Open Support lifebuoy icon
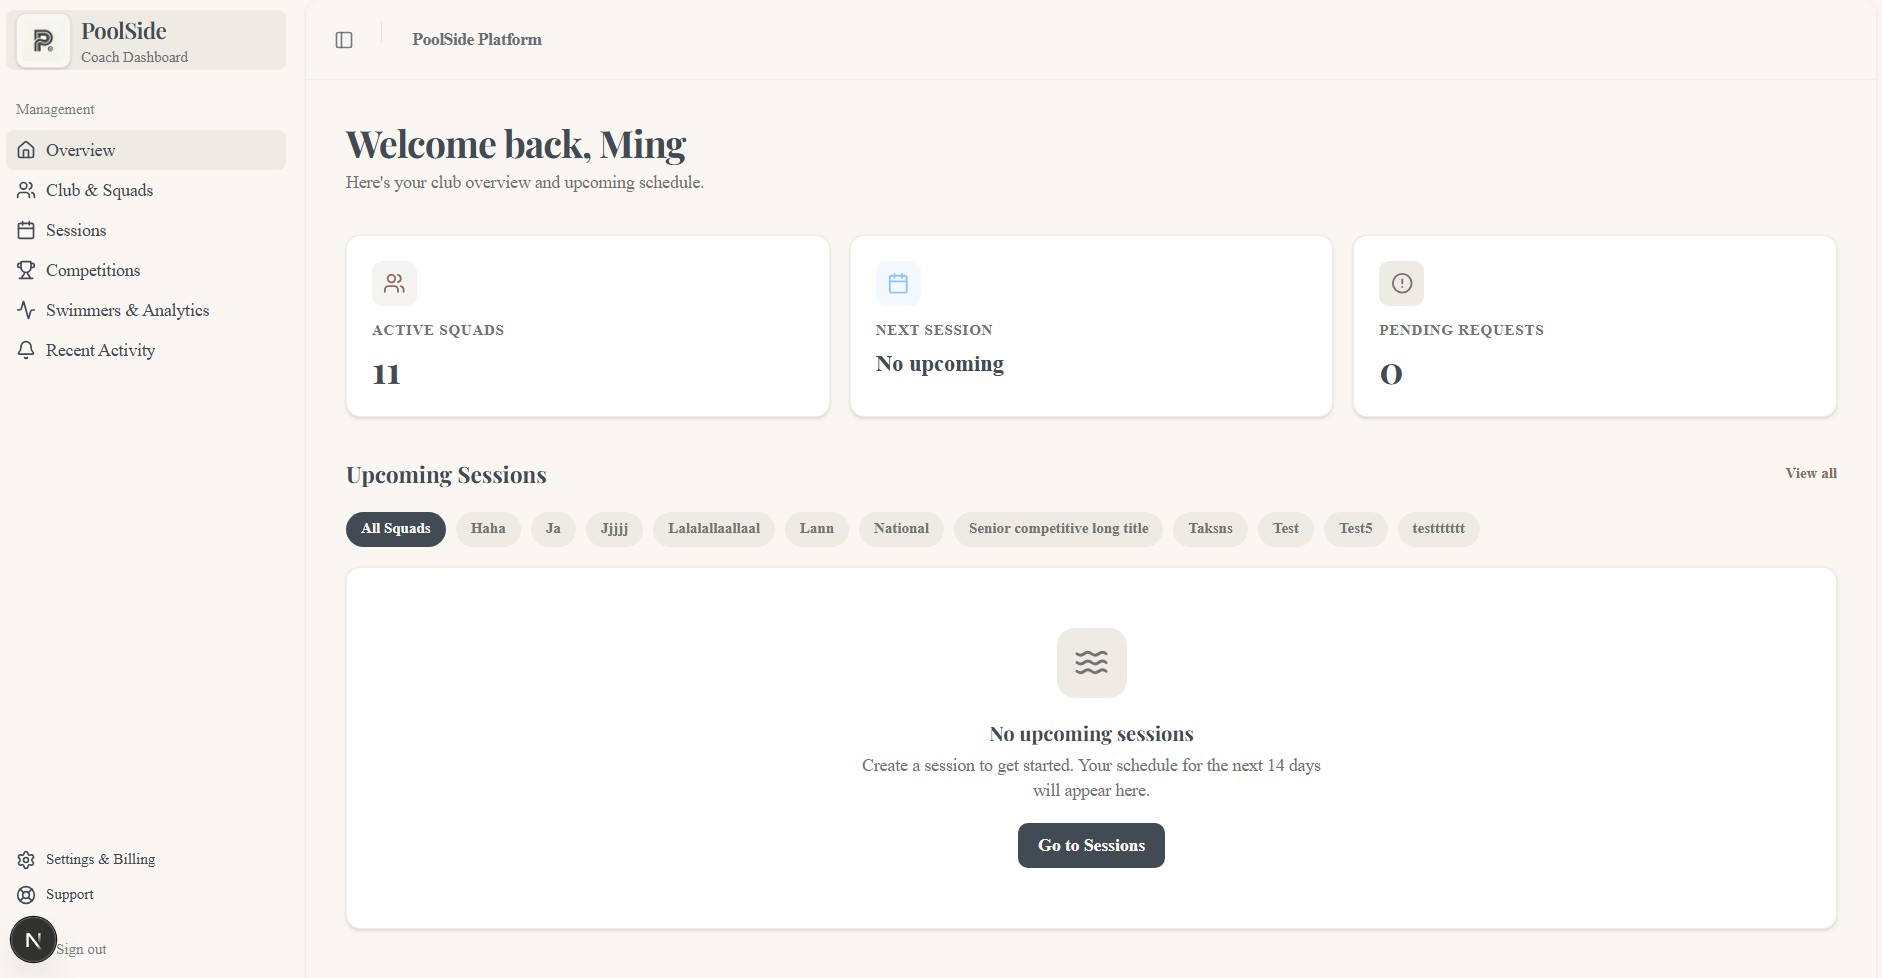This screenshot has height=978, width=1882. click(x=26, y=895)
